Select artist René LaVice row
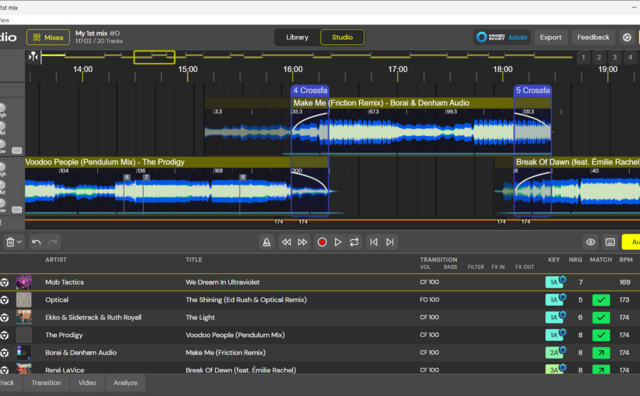Screen dimensions: 640x396 coord(64,370)
